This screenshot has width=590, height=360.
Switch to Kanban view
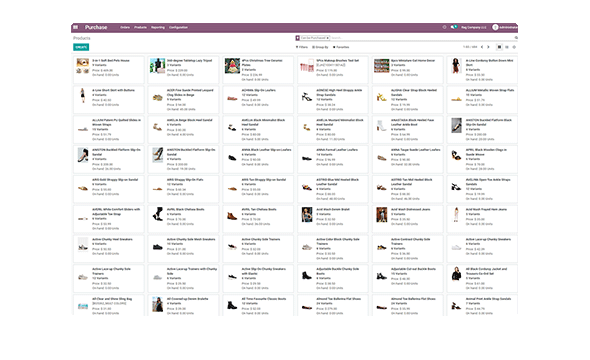tap(499, 47)
